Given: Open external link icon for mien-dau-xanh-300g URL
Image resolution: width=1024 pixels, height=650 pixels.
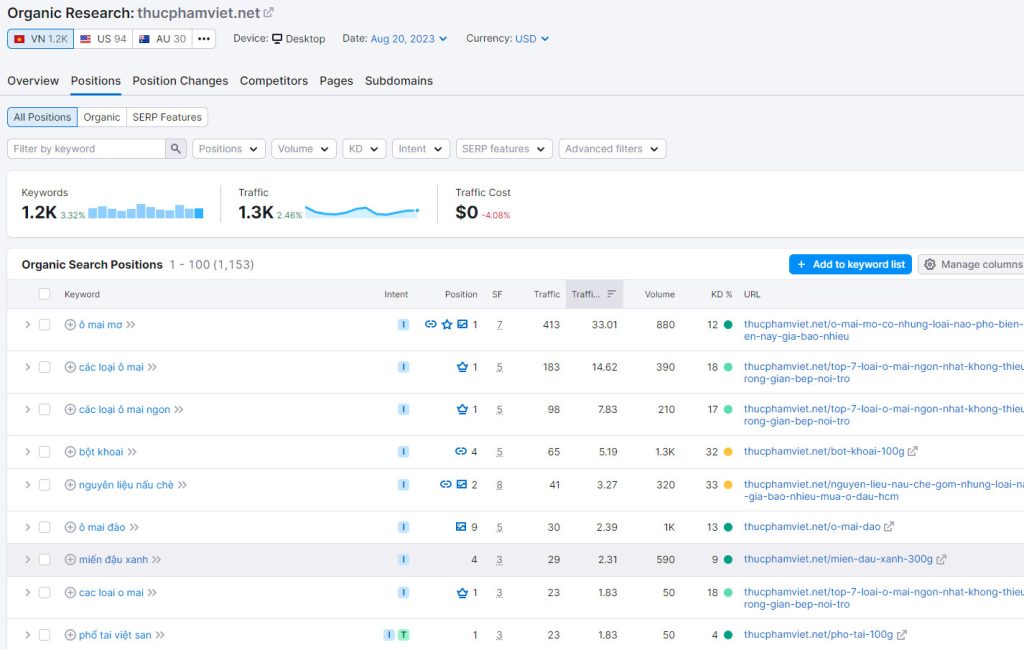Looking at the screenshot, I should click(x=941, y=560).
